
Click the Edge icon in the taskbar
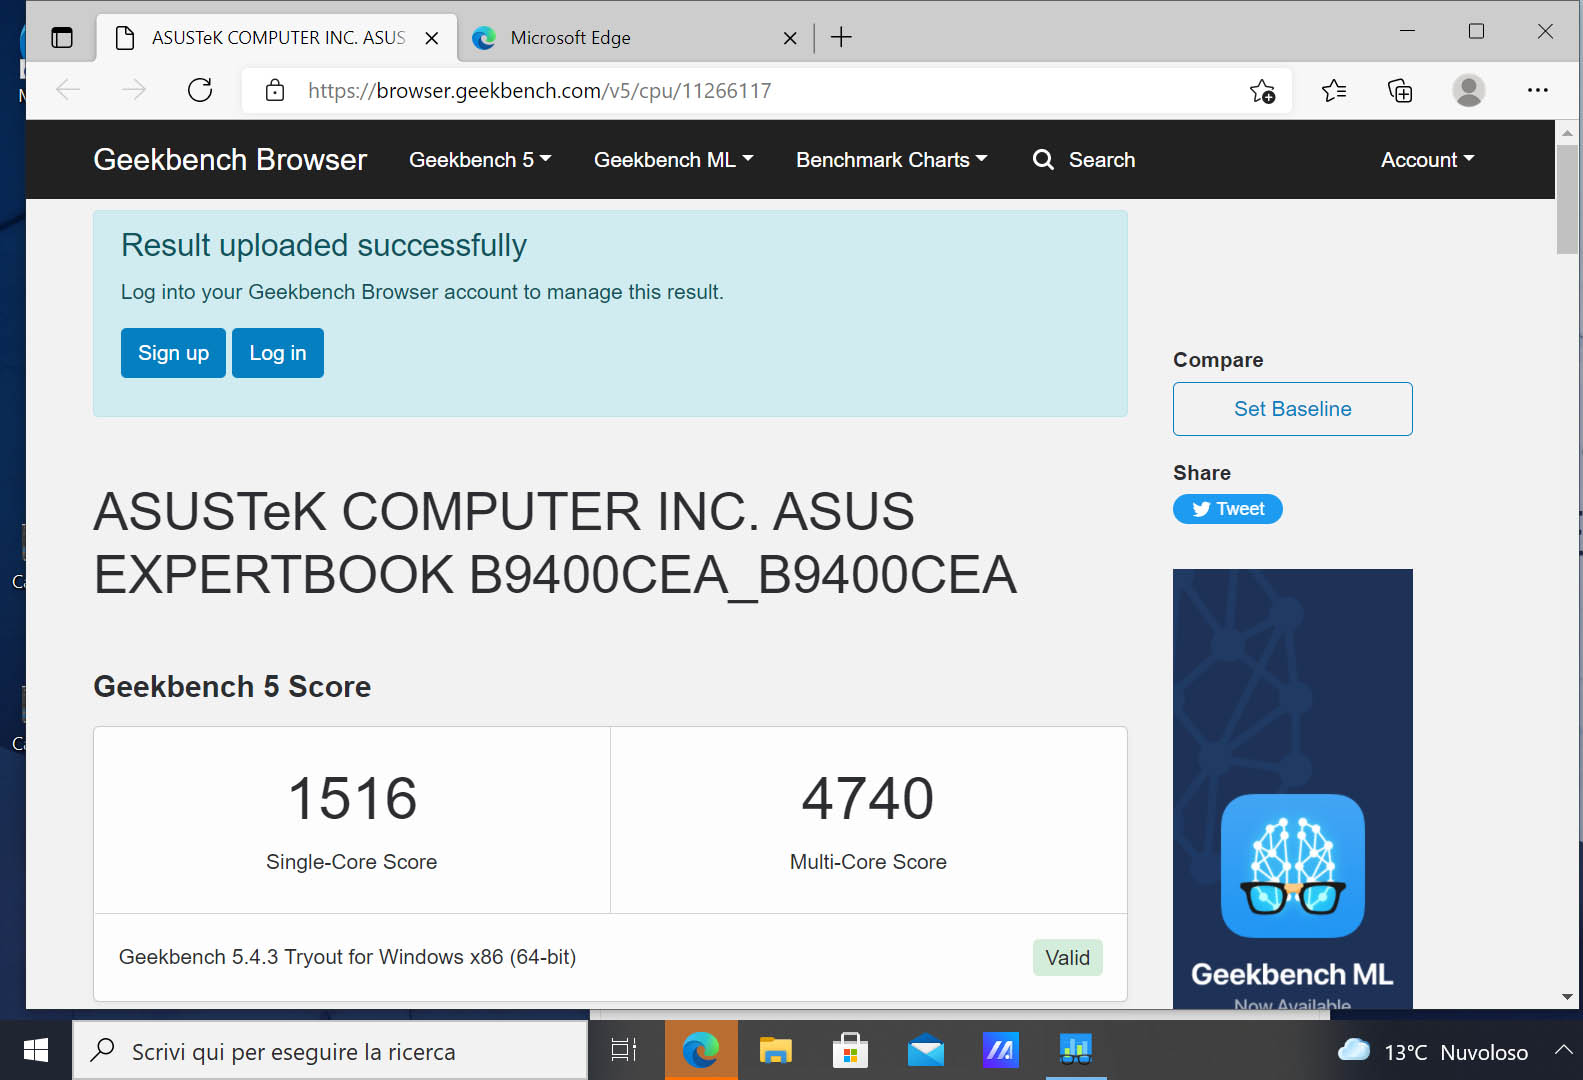701,1050
